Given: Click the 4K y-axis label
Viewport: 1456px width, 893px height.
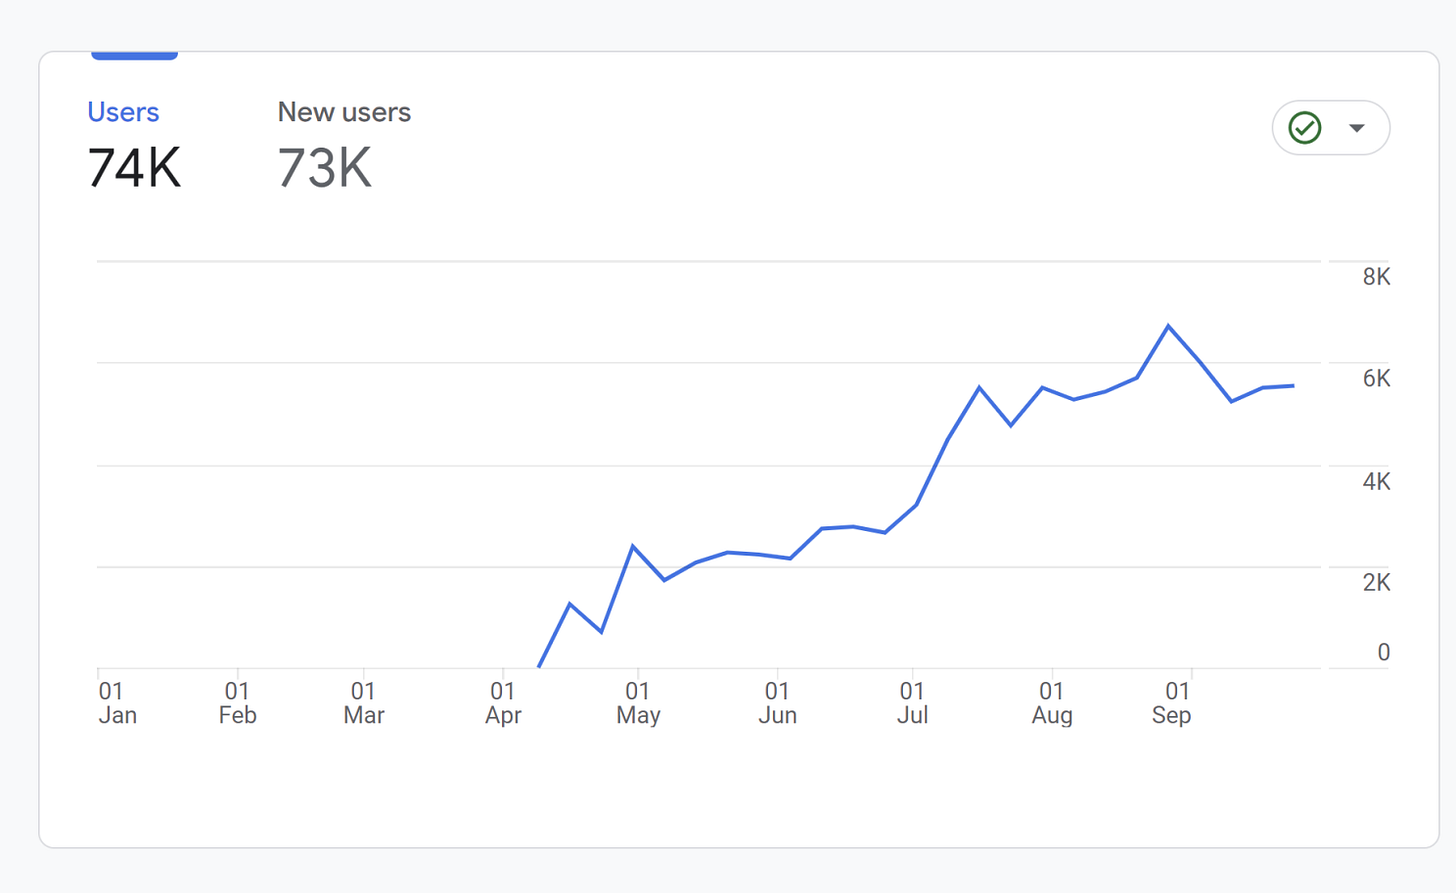Looking at the screenshot, I should tap(1376, 481).
